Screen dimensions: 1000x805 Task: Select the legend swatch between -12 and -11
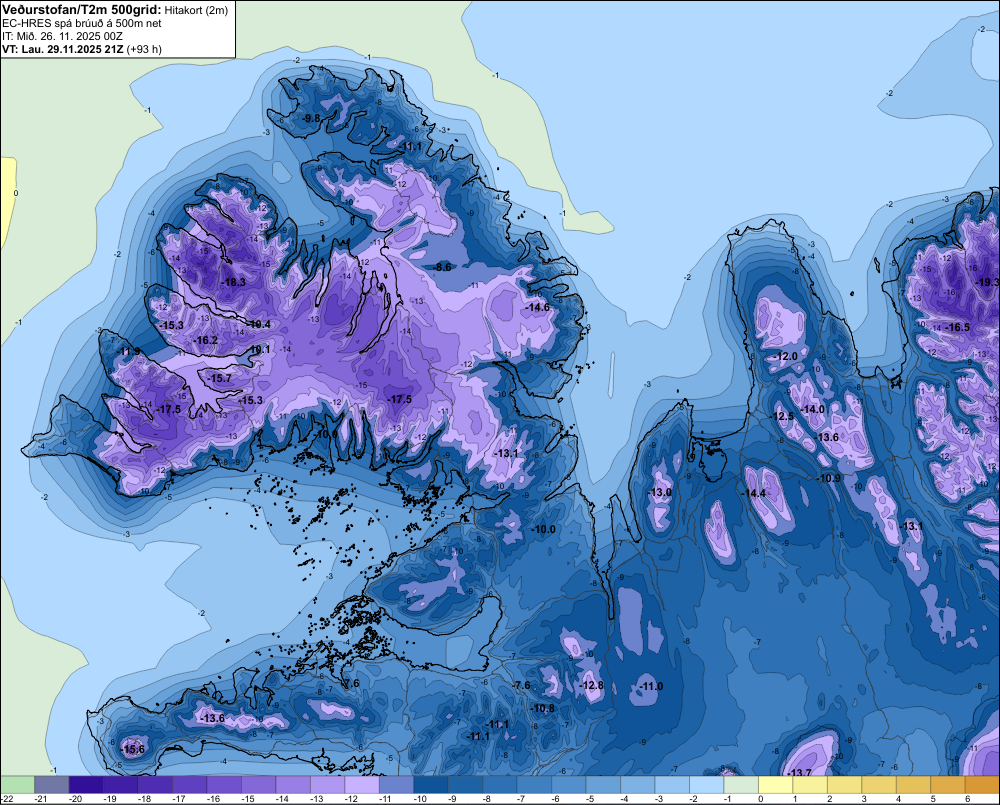(x=362, y=784)
